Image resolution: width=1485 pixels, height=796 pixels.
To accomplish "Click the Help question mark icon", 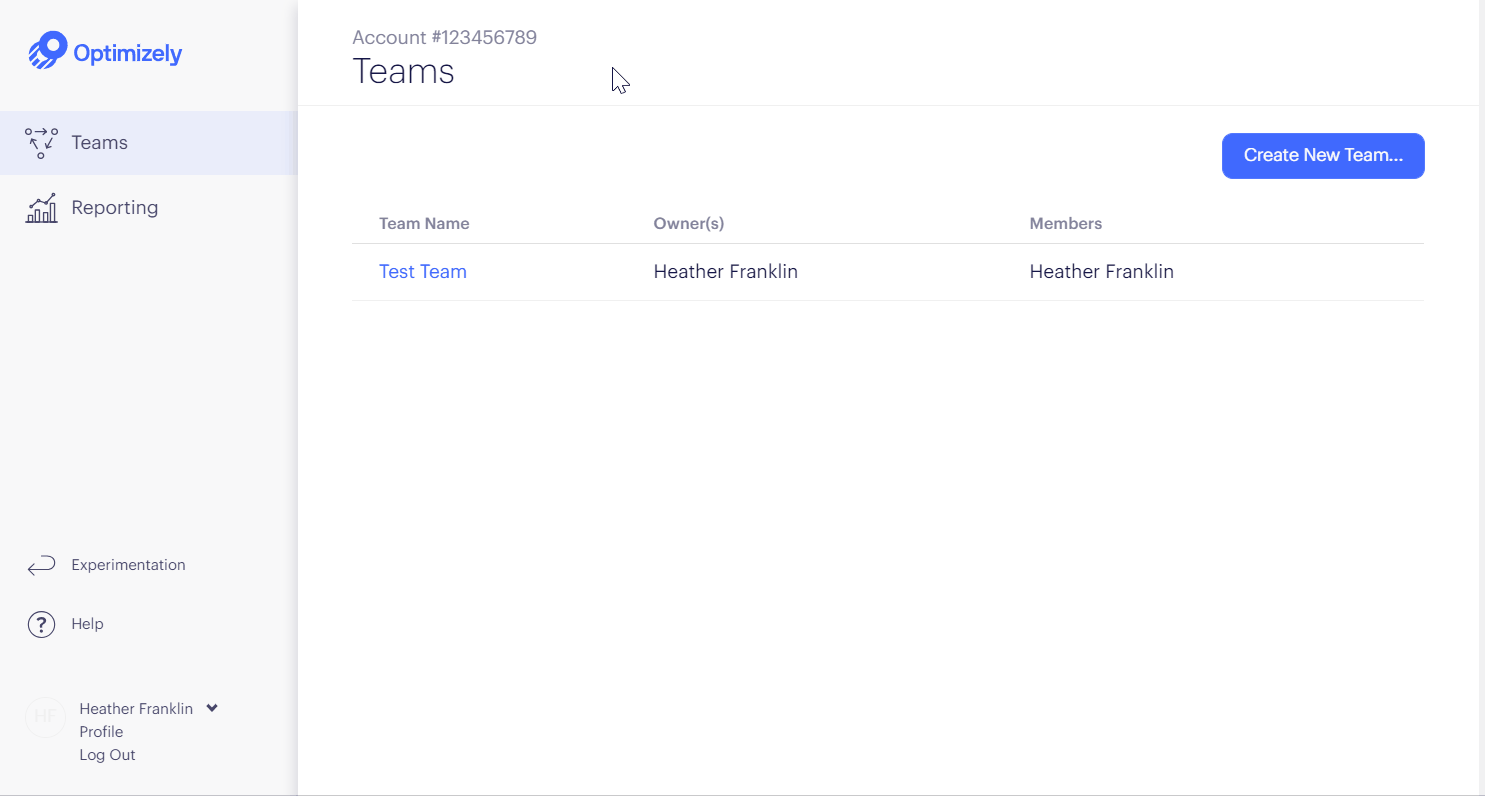I will pyautogui.click(x=41, y=625).
